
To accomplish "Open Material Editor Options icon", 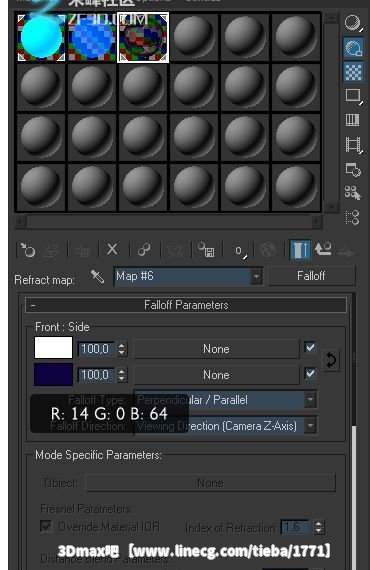I will pyautogui.click(x=353, y=169).
